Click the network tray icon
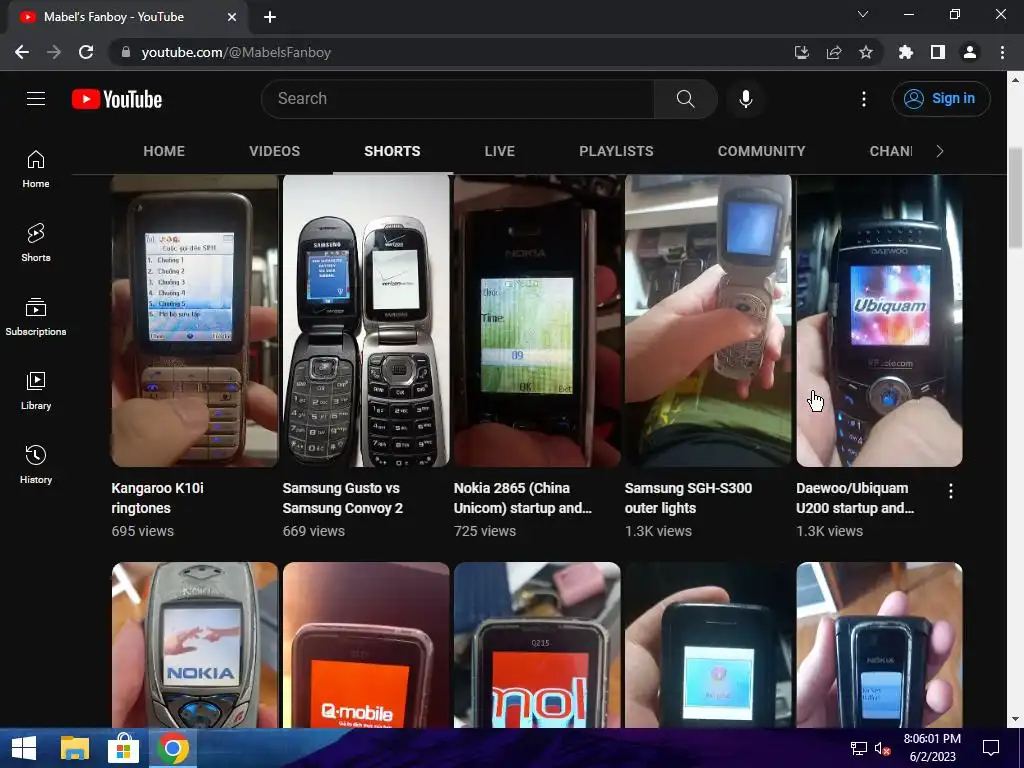The width and height of the screenshot is (1024, 768). click(858, 748)
